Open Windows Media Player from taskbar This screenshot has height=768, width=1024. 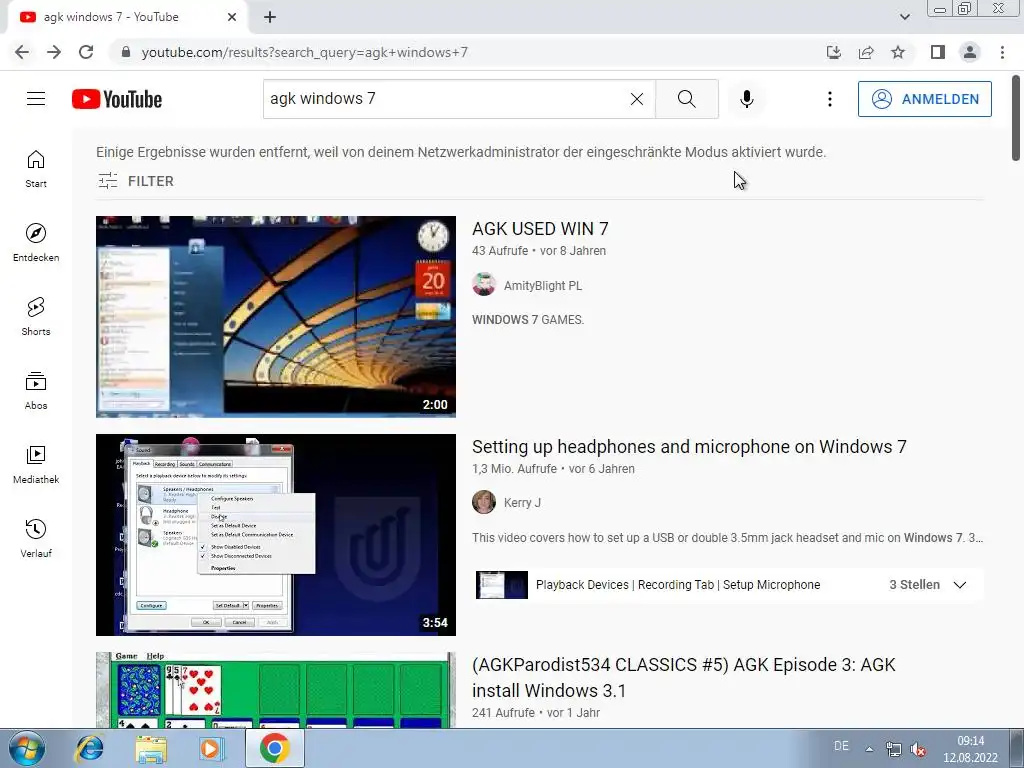pos(212,748)
